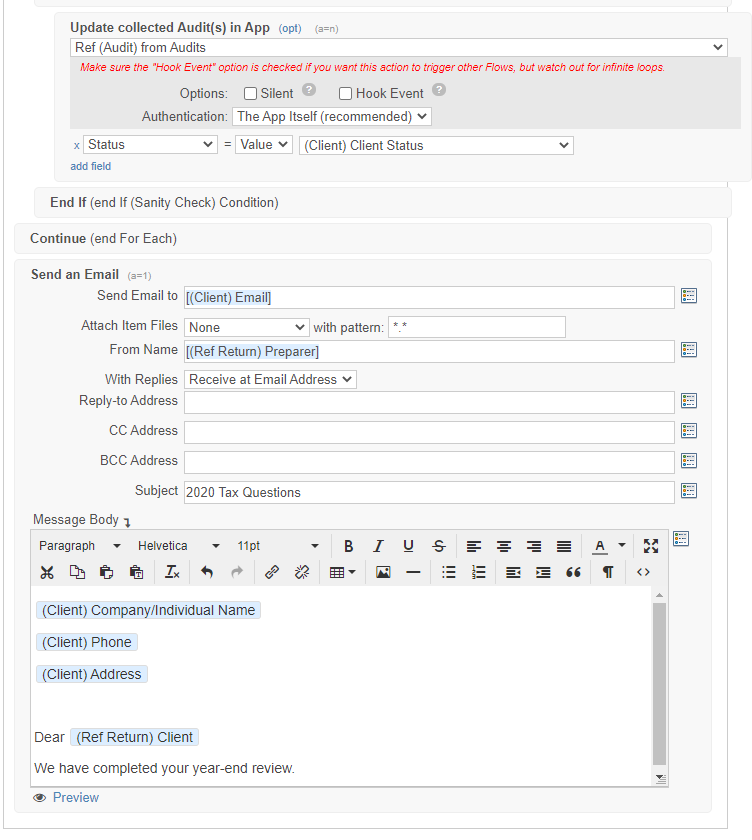This screenshot has width=752, height=840.
Task: Open the Paragraph format dropdown
Action: click(x=79, y=546)
